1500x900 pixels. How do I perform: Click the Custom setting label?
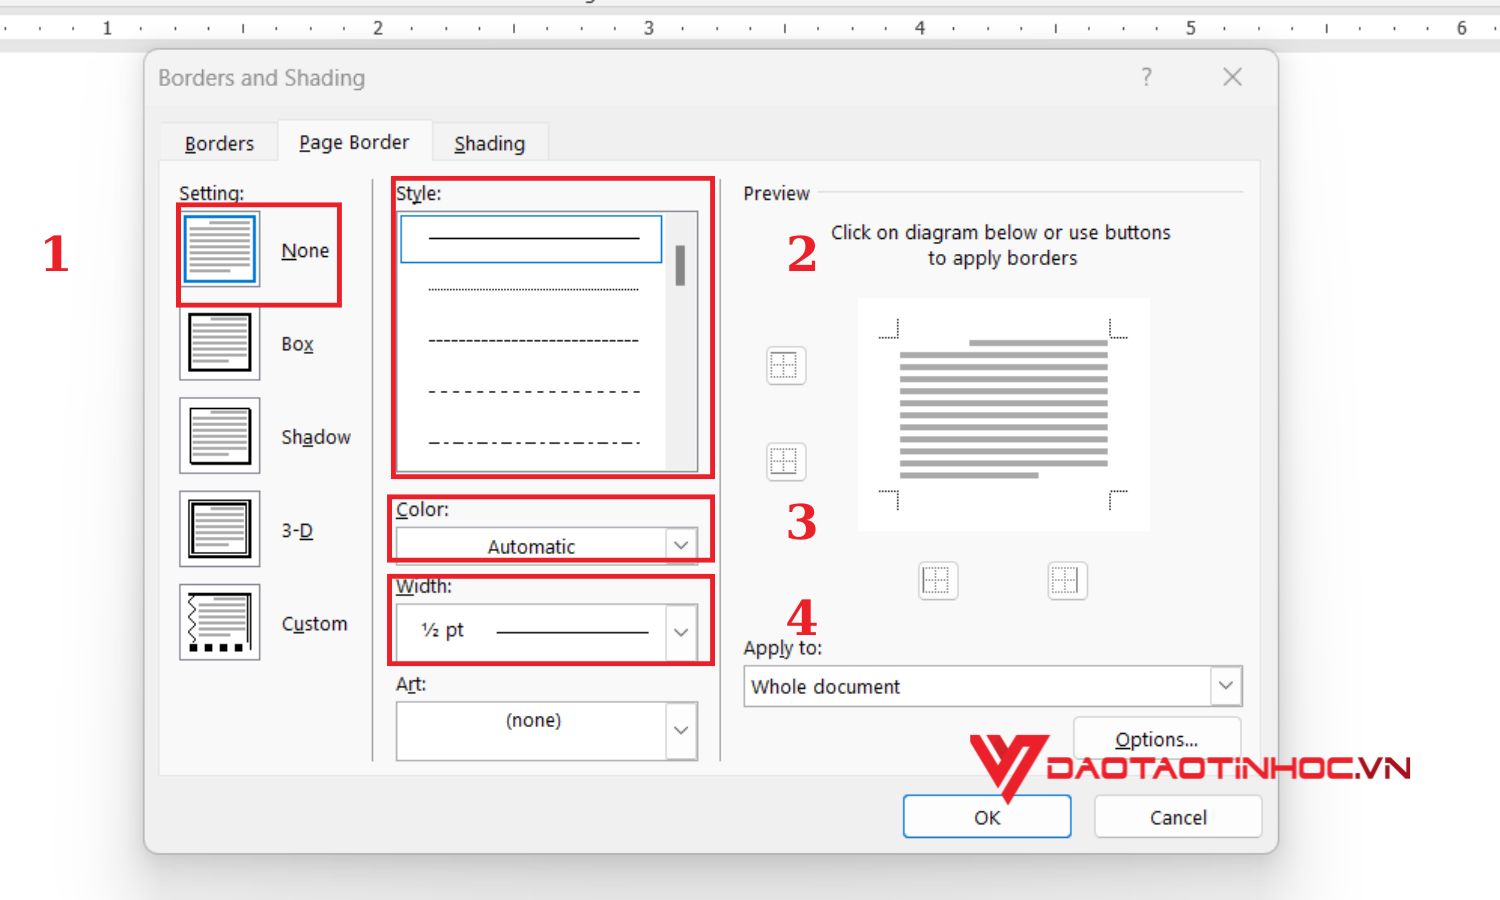click(x=314, y=623)
